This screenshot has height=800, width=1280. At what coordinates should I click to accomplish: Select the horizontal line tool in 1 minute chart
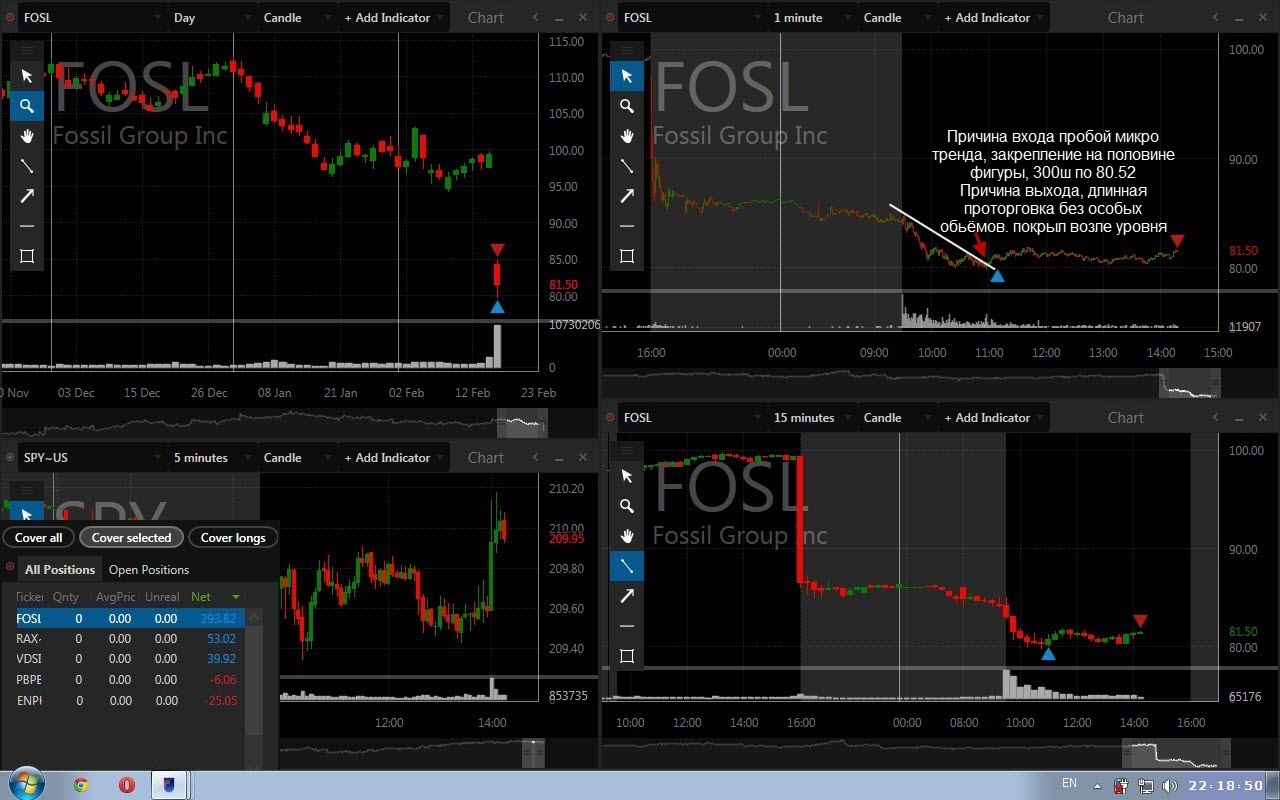[x=627, y=226]
